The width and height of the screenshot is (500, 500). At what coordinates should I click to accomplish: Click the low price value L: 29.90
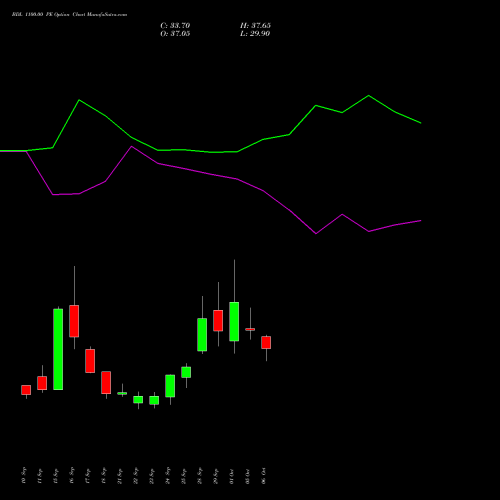pos(255,34)
